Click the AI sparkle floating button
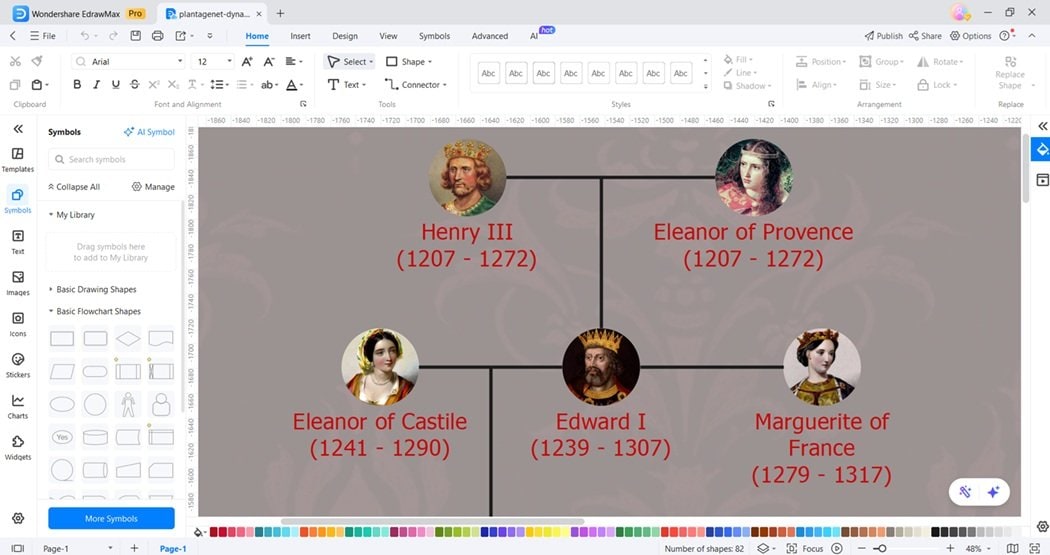Image resolution: width=1050 pixels, height=555 pixels. (x=993, y=492)
